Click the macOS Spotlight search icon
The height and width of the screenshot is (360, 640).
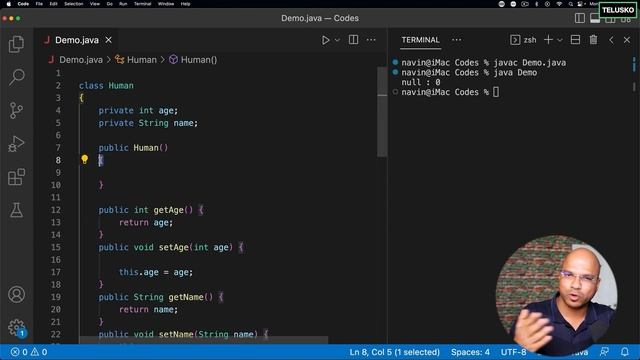coord(570,4)
